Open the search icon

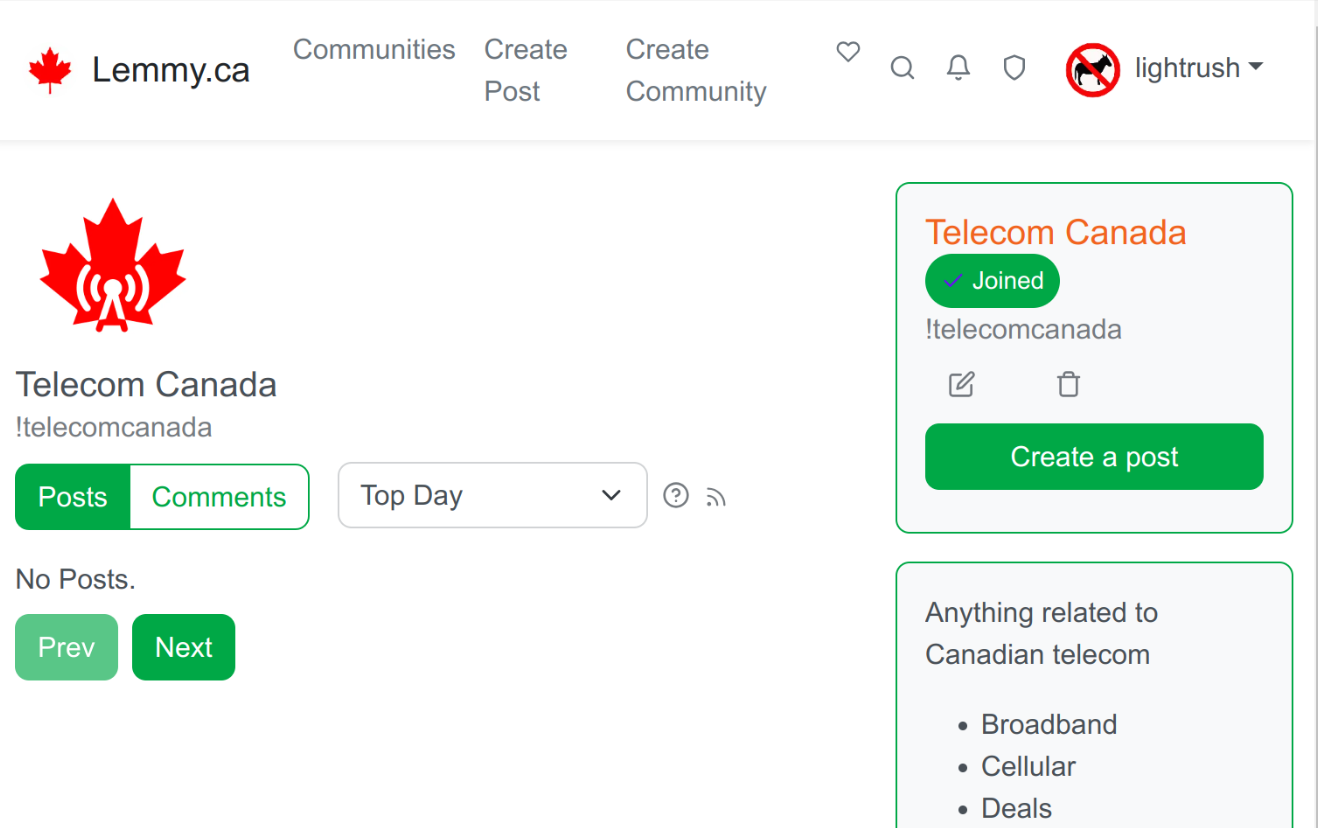tap(902, 68)
